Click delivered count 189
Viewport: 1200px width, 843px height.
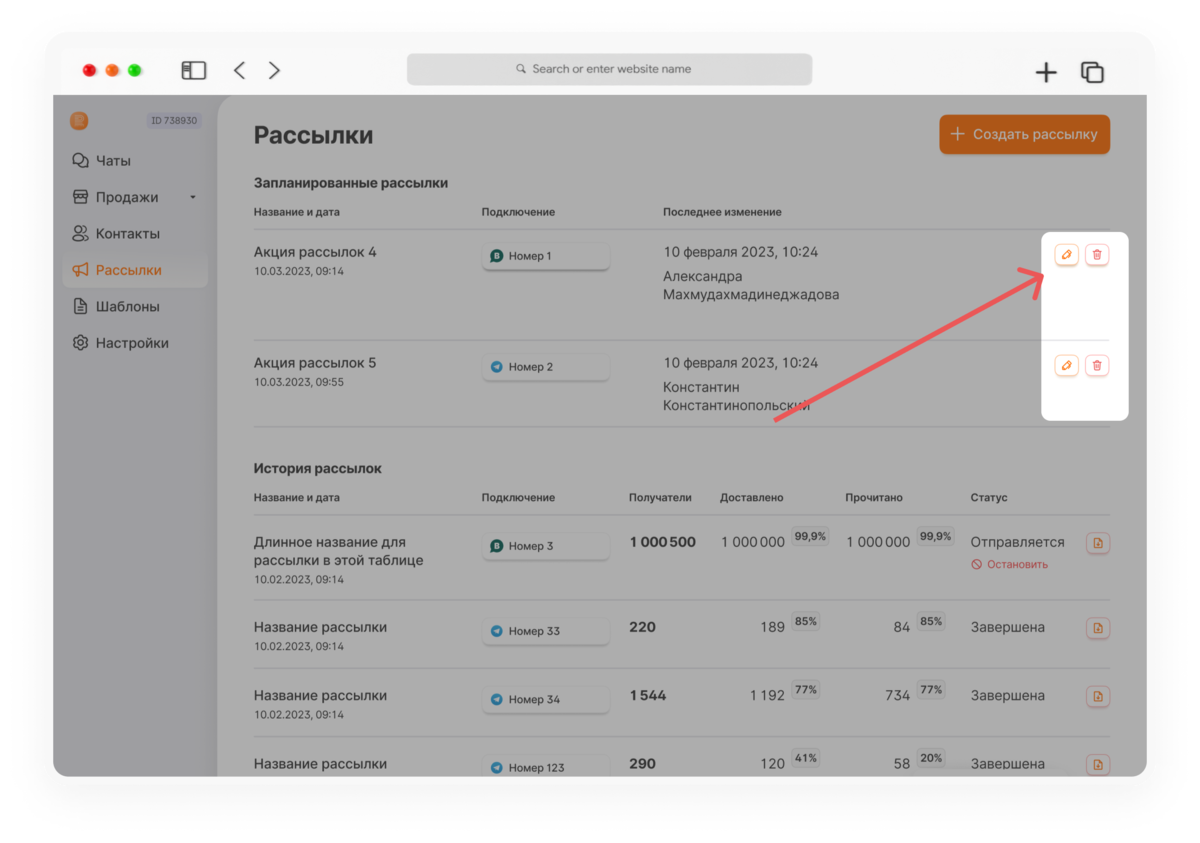[772, 627]
